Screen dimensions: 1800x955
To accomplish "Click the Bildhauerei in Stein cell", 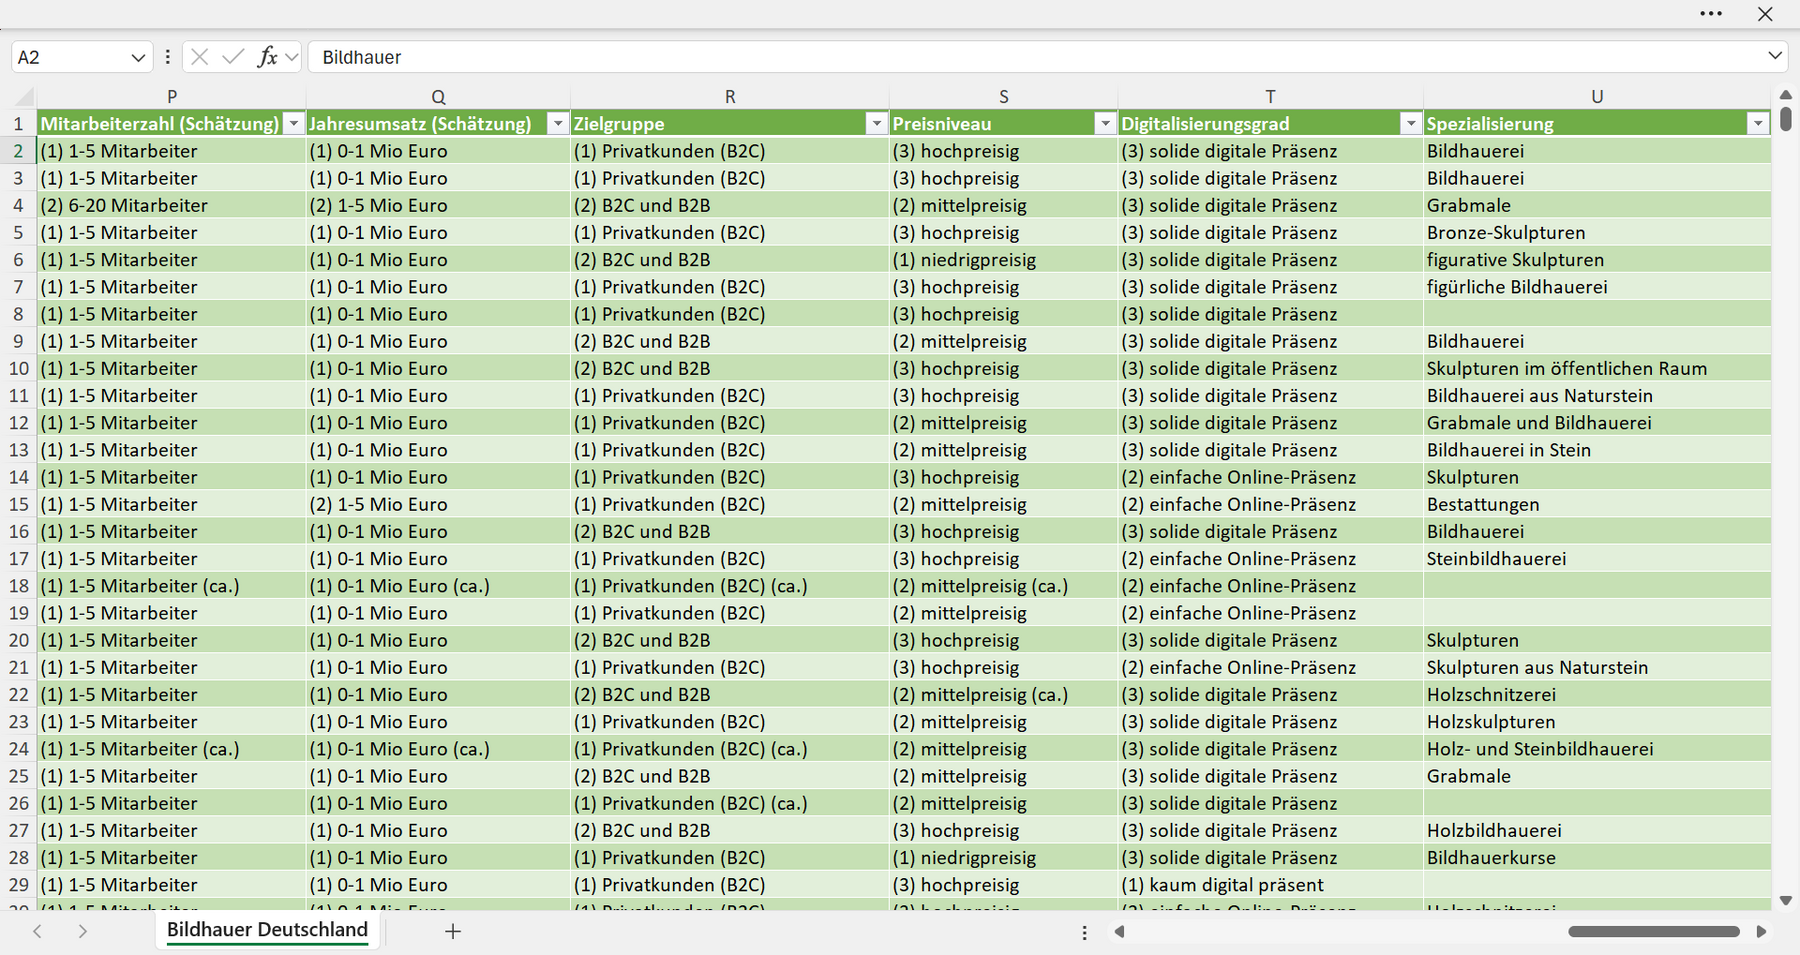I will (x=1597, y=450).
